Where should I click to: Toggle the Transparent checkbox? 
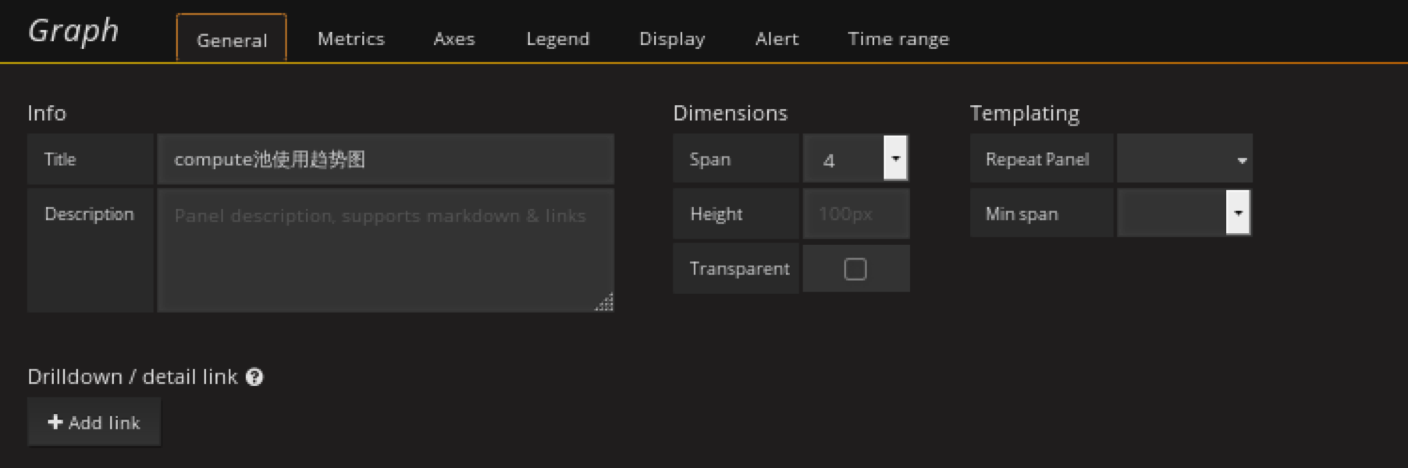click(x=855, y=269)
